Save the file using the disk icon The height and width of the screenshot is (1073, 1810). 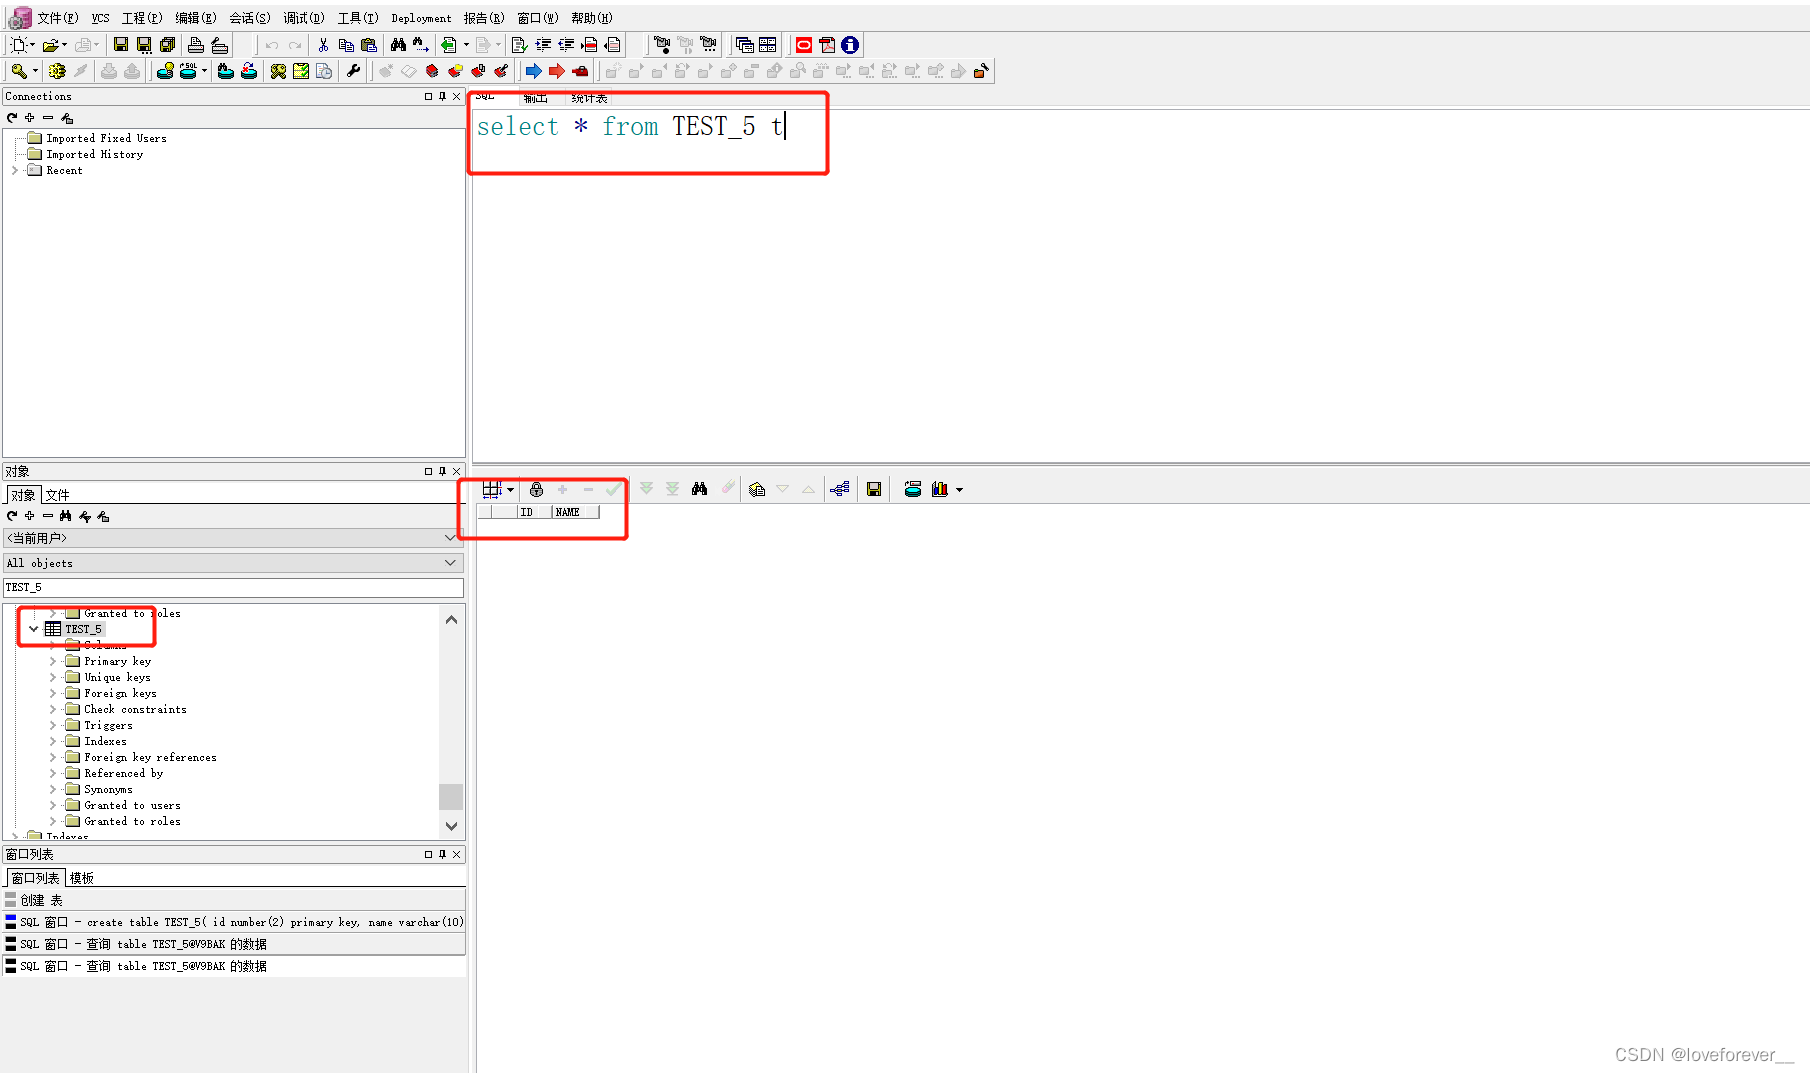(x=121, y=44)
